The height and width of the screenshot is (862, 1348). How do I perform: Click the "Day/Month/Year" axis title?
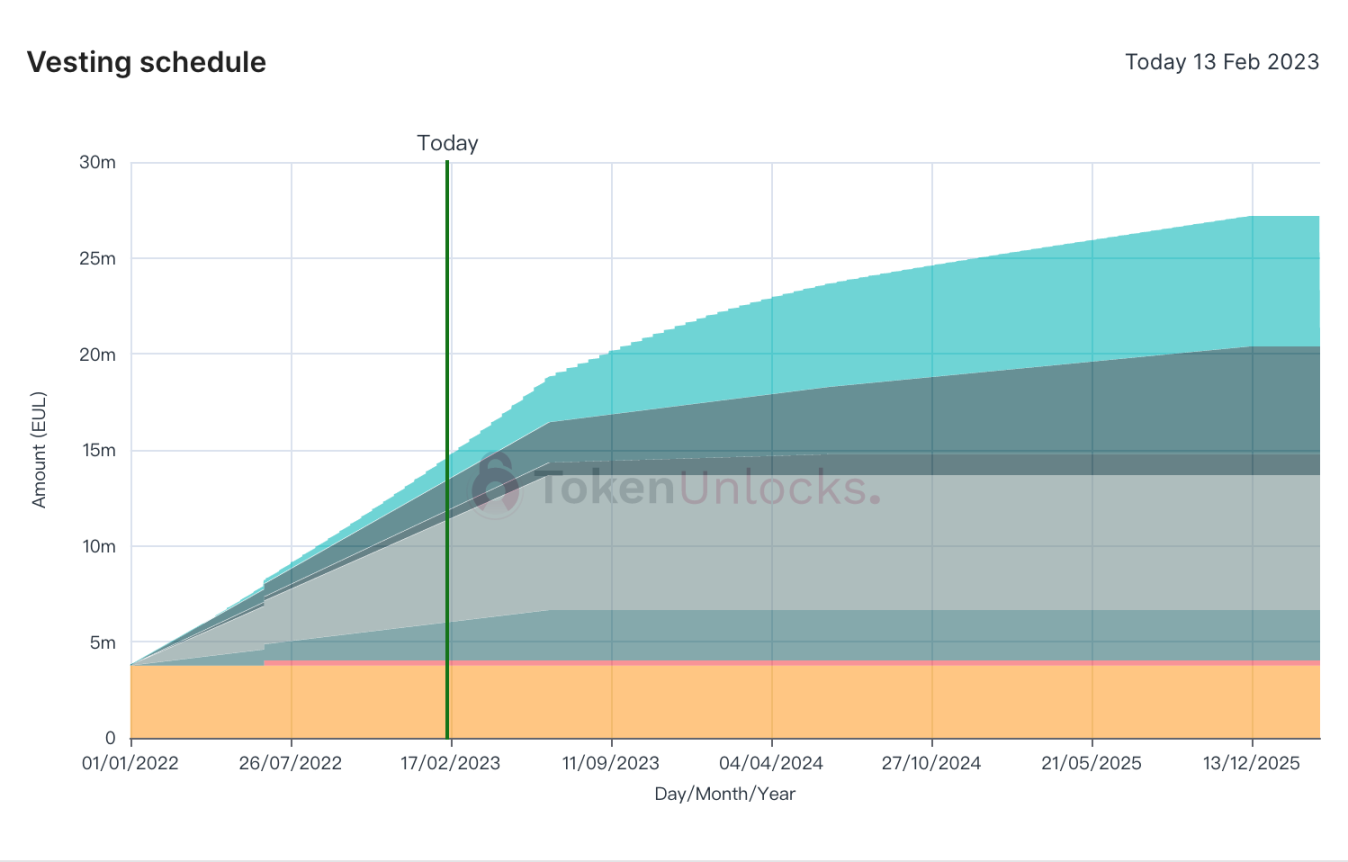(x=725, y=794)
